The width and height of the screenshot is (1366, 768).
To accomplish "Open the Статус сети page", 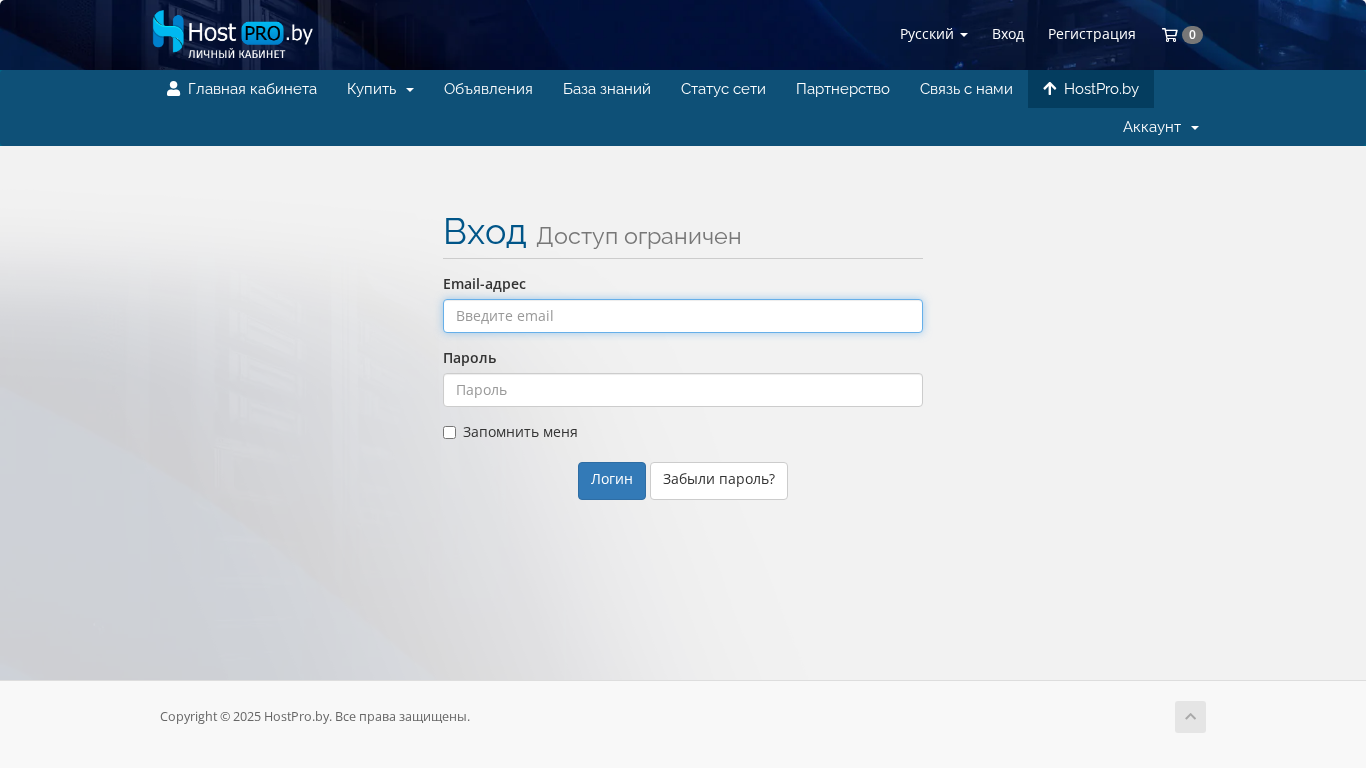I will pyautogui.click(x=723, y=89).
